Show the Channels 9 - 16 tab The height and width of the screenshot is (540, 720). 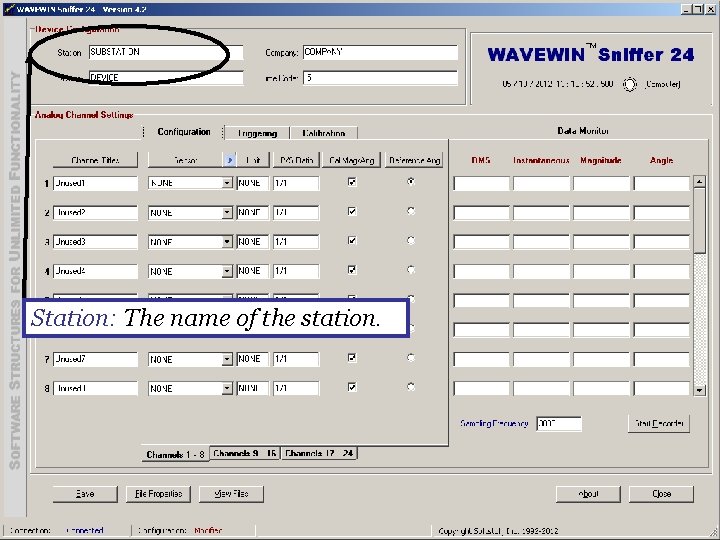pos(245,453)
